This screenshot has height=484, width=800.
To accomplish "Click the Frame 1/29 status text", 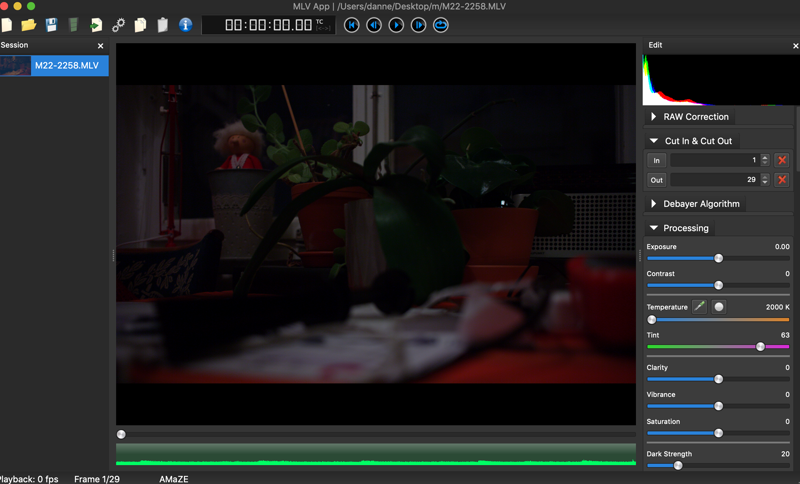I will (96, 479).
